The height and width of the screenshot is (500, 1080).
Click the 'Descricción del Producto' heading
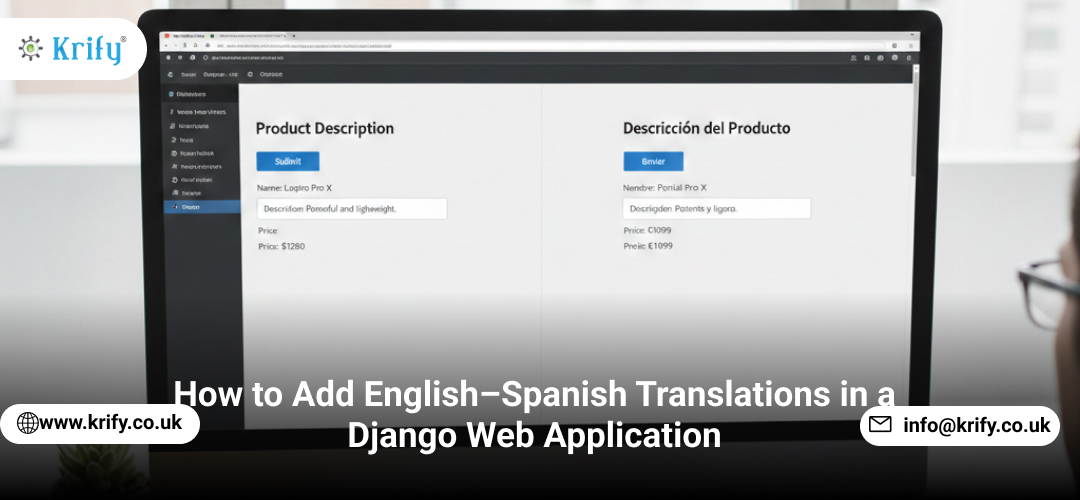tap(706, 128)
